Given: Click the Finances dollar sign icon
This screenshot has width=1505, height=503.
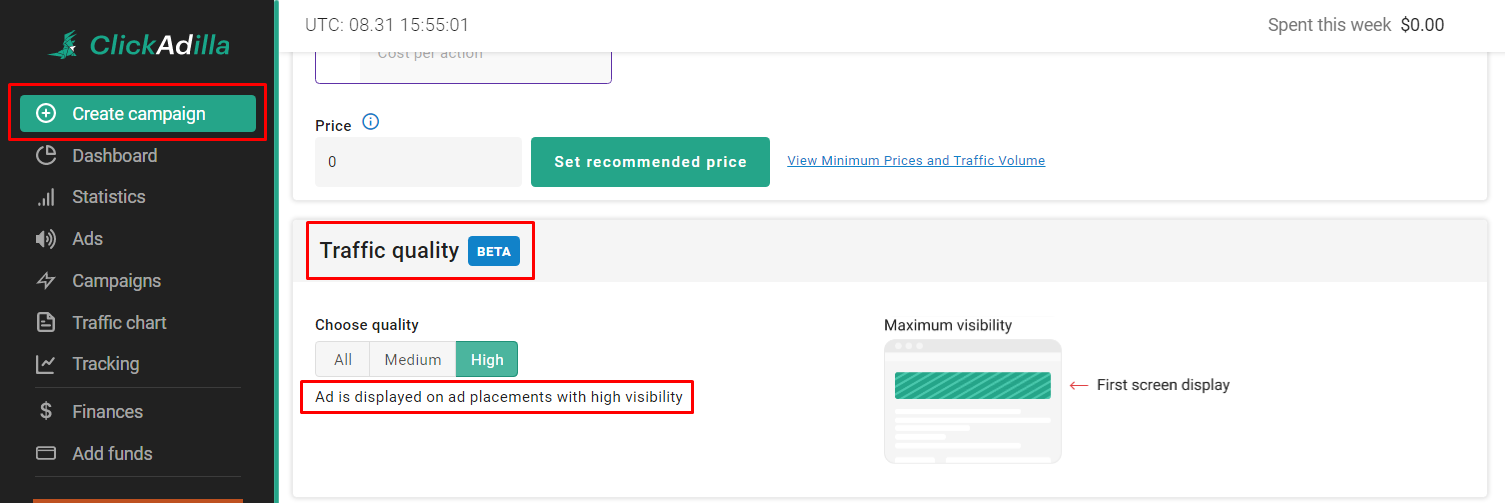Looking at the screenshot, I should coord(46,412).
